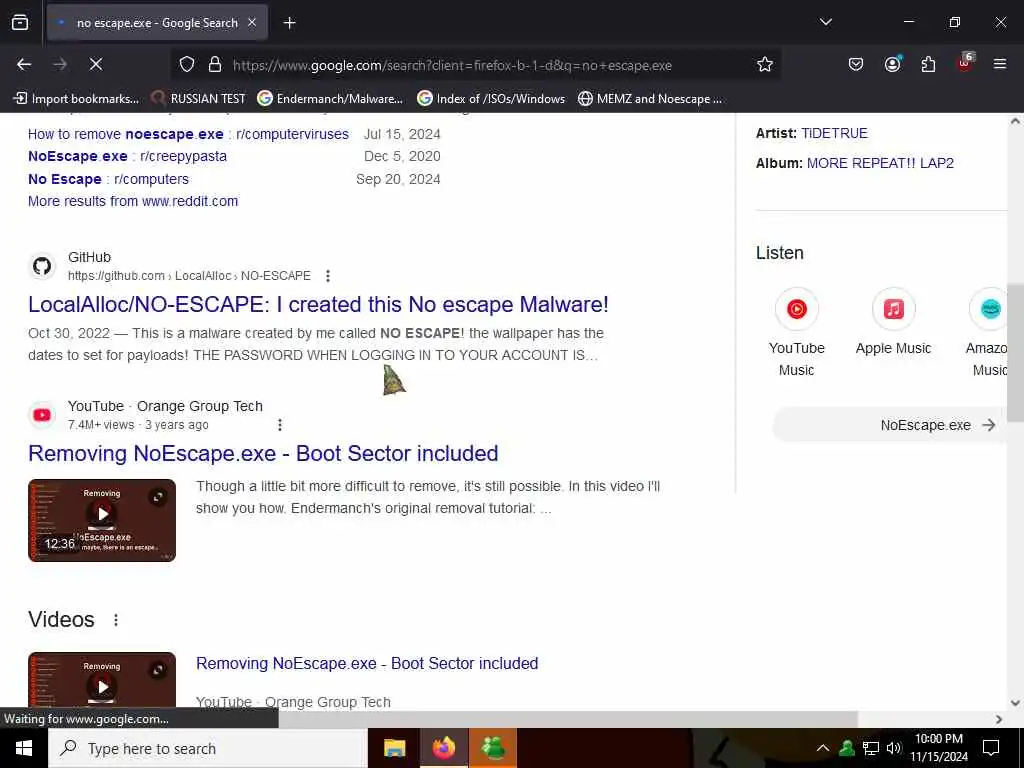Viewport: 1024px width, 768px height.
Task: Open the volume speaker tray icon
Action: [x=893, y=748]
